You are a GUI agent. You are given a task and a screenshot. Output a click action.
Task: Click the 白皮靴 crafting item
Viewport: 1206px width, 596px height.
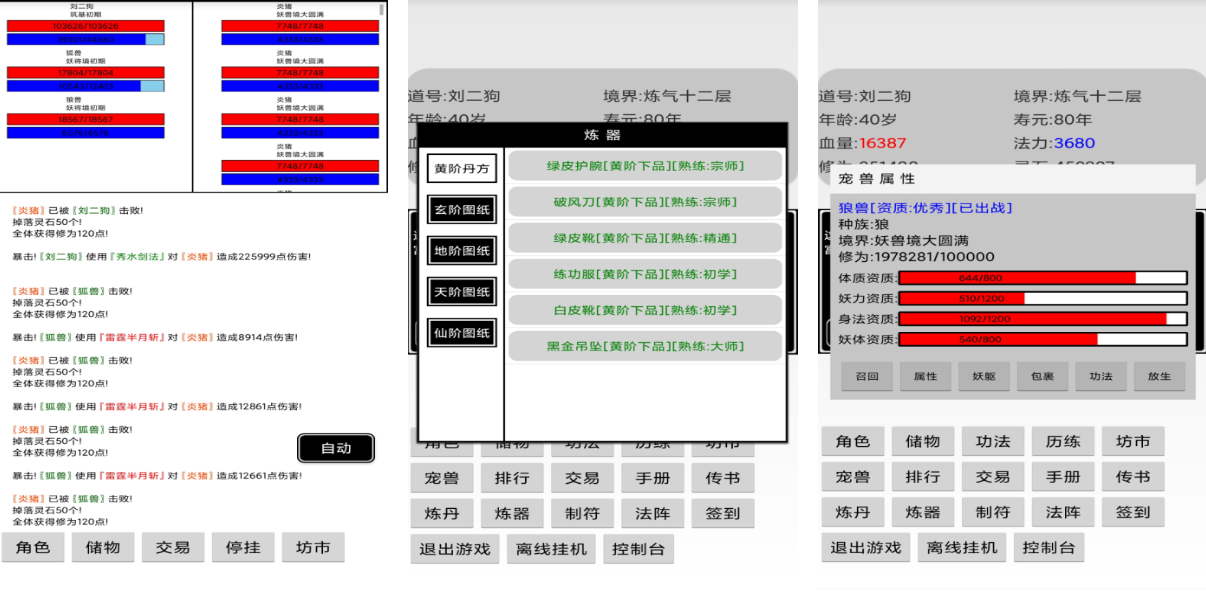pyautogui.click(x=645, y=310)
